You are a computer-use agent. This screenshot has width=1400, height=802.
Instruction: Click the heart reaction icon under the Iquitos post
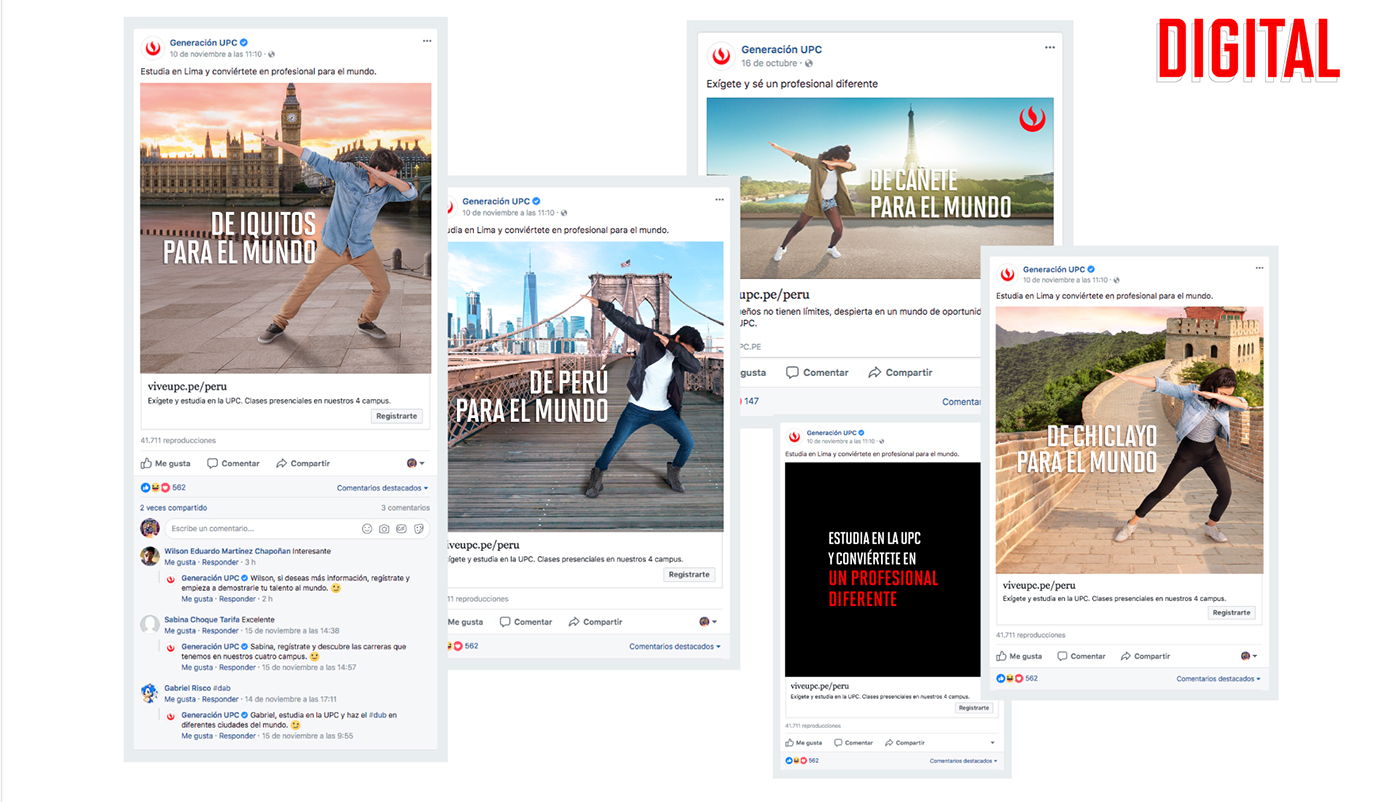click(x=165, y=486)
